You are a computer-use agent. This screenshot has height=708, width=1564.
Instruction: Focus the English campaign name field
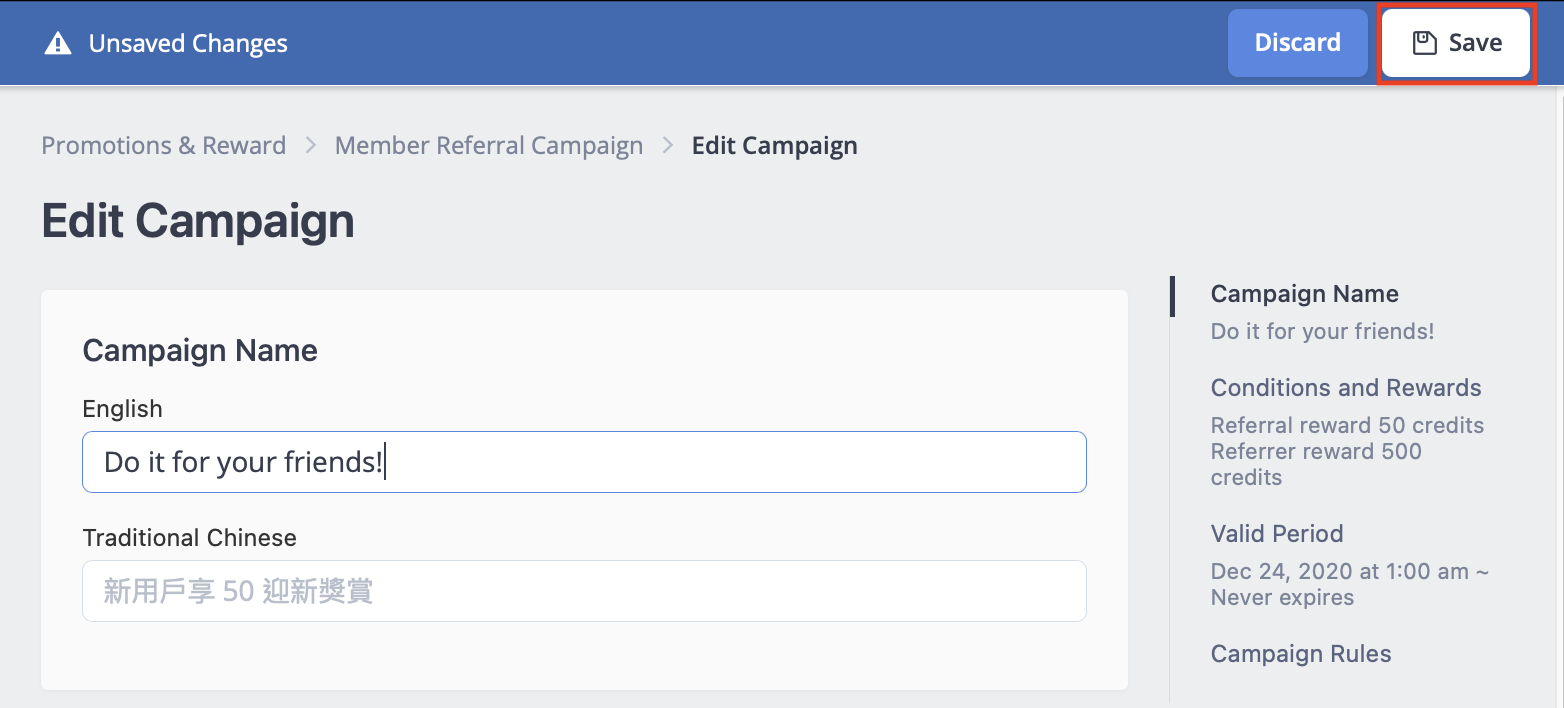coord(584,462)
